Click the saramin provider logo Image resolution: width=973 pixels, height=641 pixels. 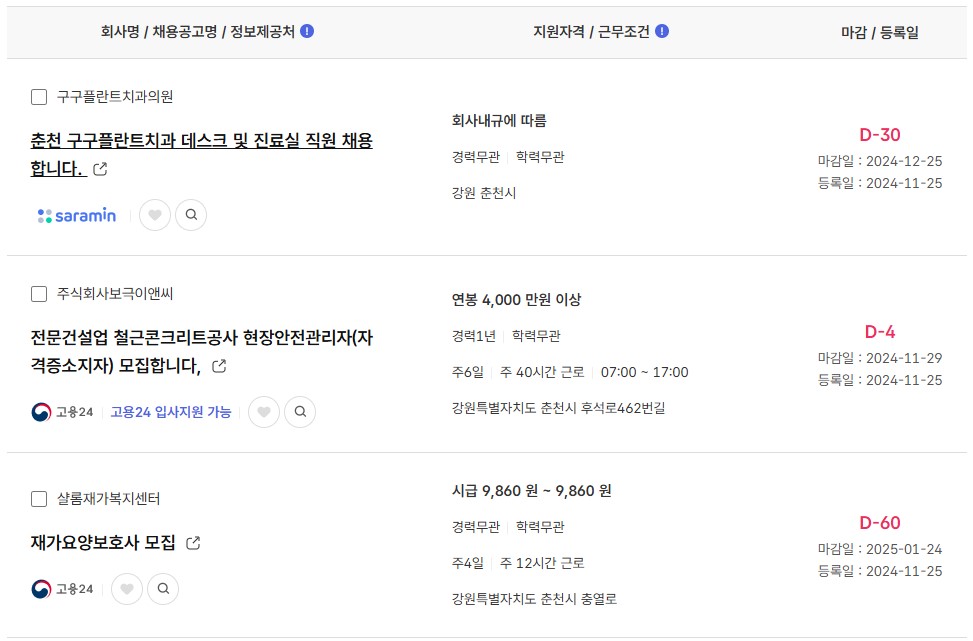click(77, 215)
